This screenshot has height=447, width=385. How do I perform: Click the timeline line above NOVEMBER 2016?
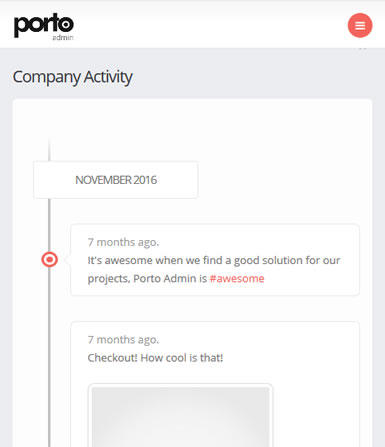(x=49, y=149)
